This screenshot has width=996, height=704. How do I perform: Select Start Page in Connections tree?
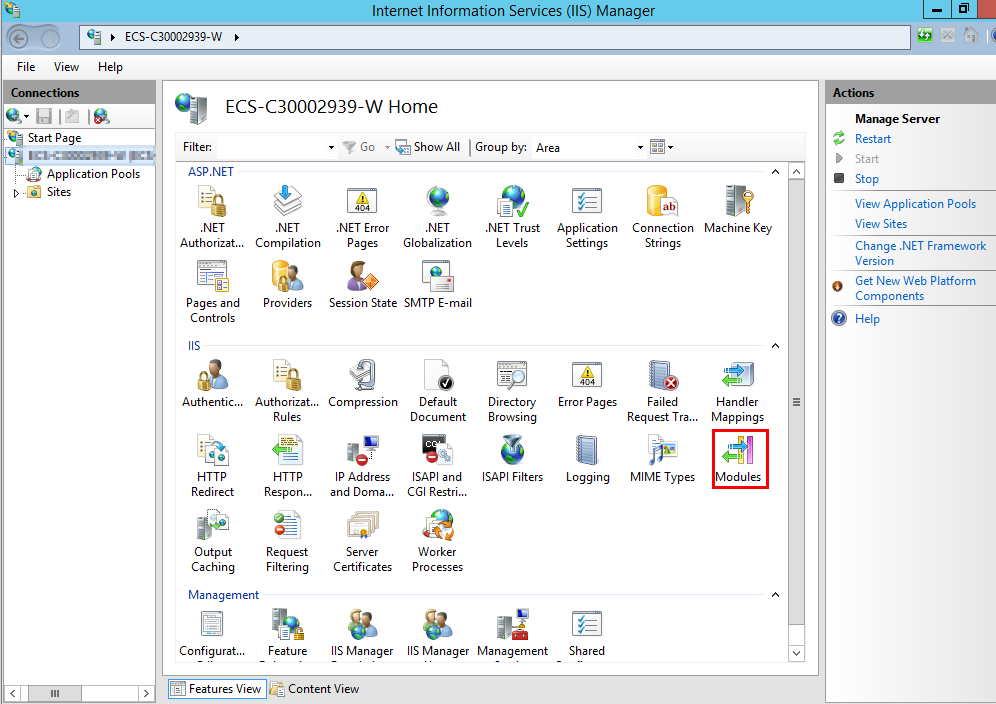(54, 138)
